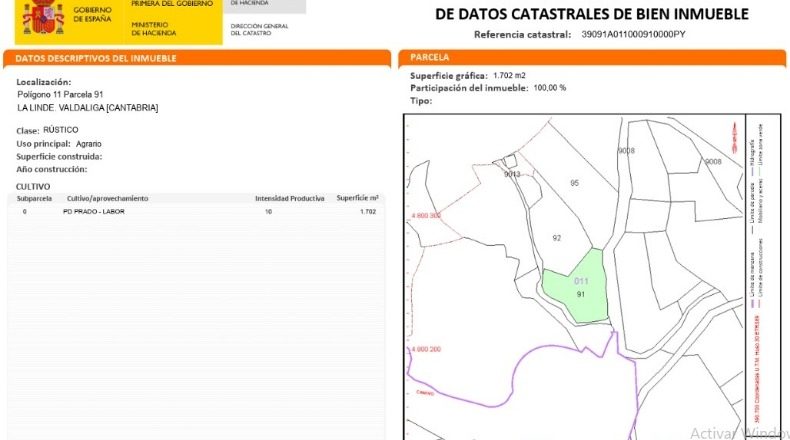Click the Spanish government coat of arms
790x440 pixels.
43,17
